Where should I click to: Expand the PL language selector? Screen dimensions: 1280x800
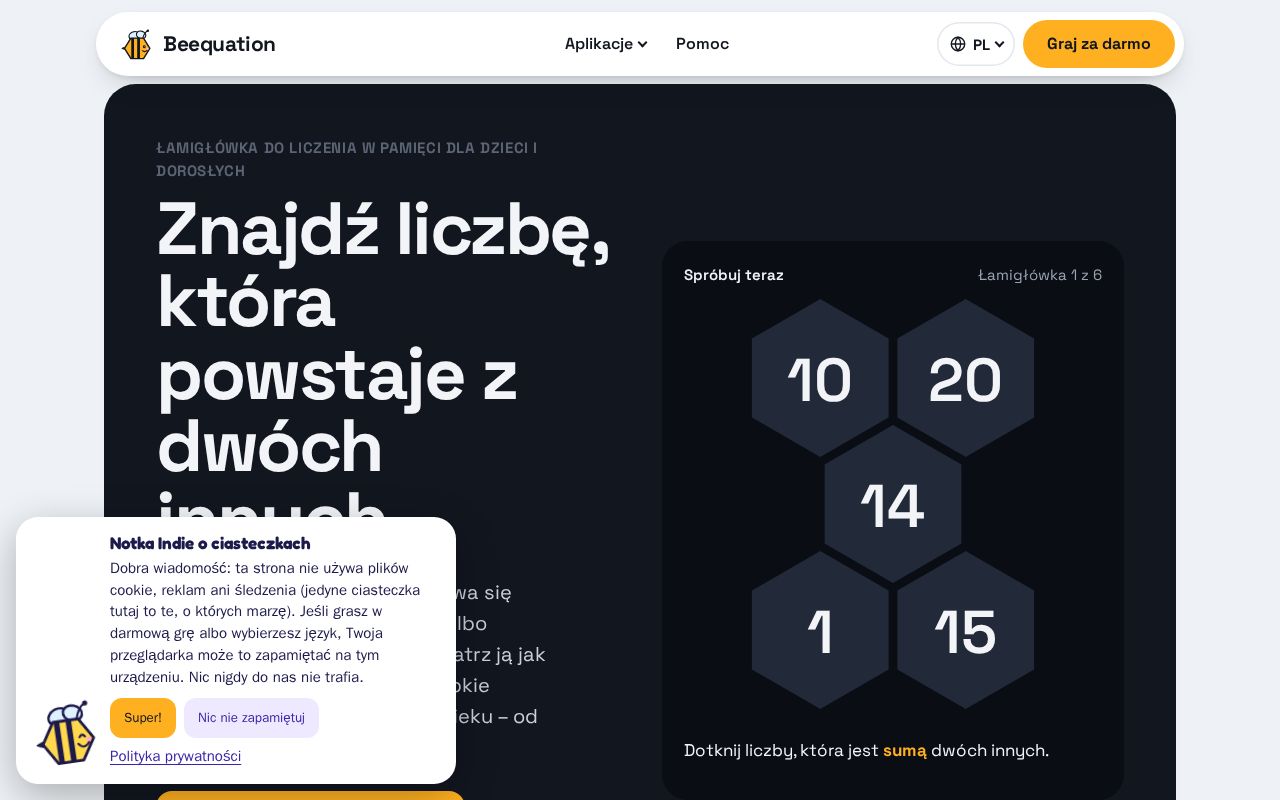pos(976,44)
